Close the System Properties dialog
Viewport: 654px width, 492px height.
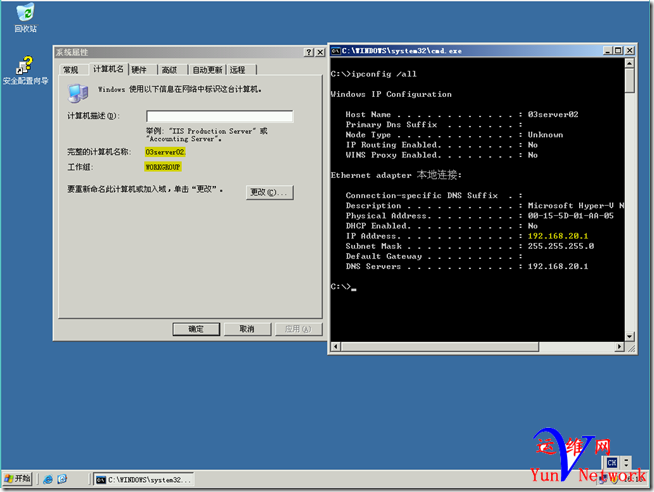pos(320,52)
